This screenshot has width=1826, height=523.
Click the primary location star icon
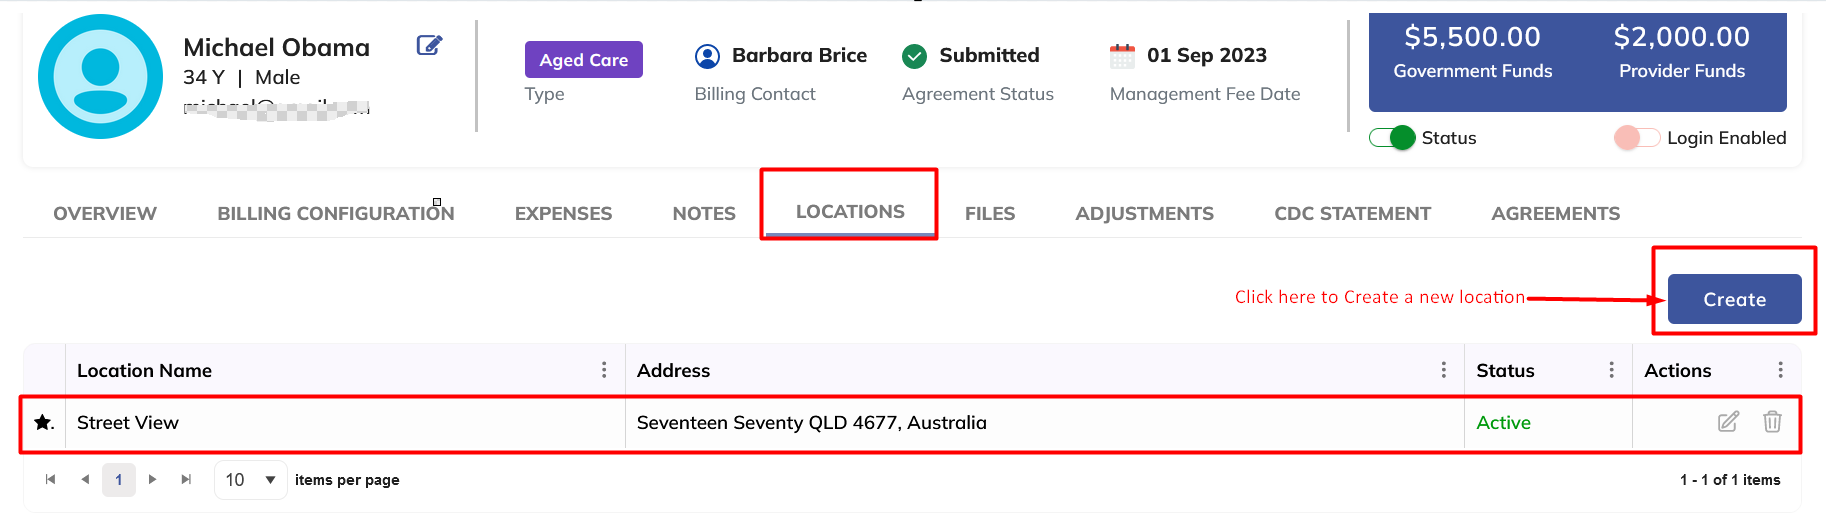pos(43,422)
